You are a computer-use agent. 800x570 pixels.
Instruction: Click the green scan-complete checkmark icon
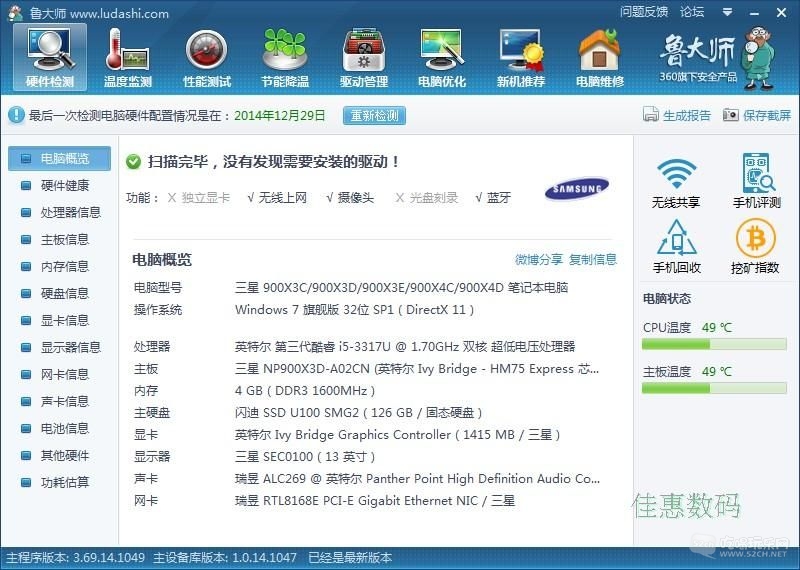[x=133, y=162]
